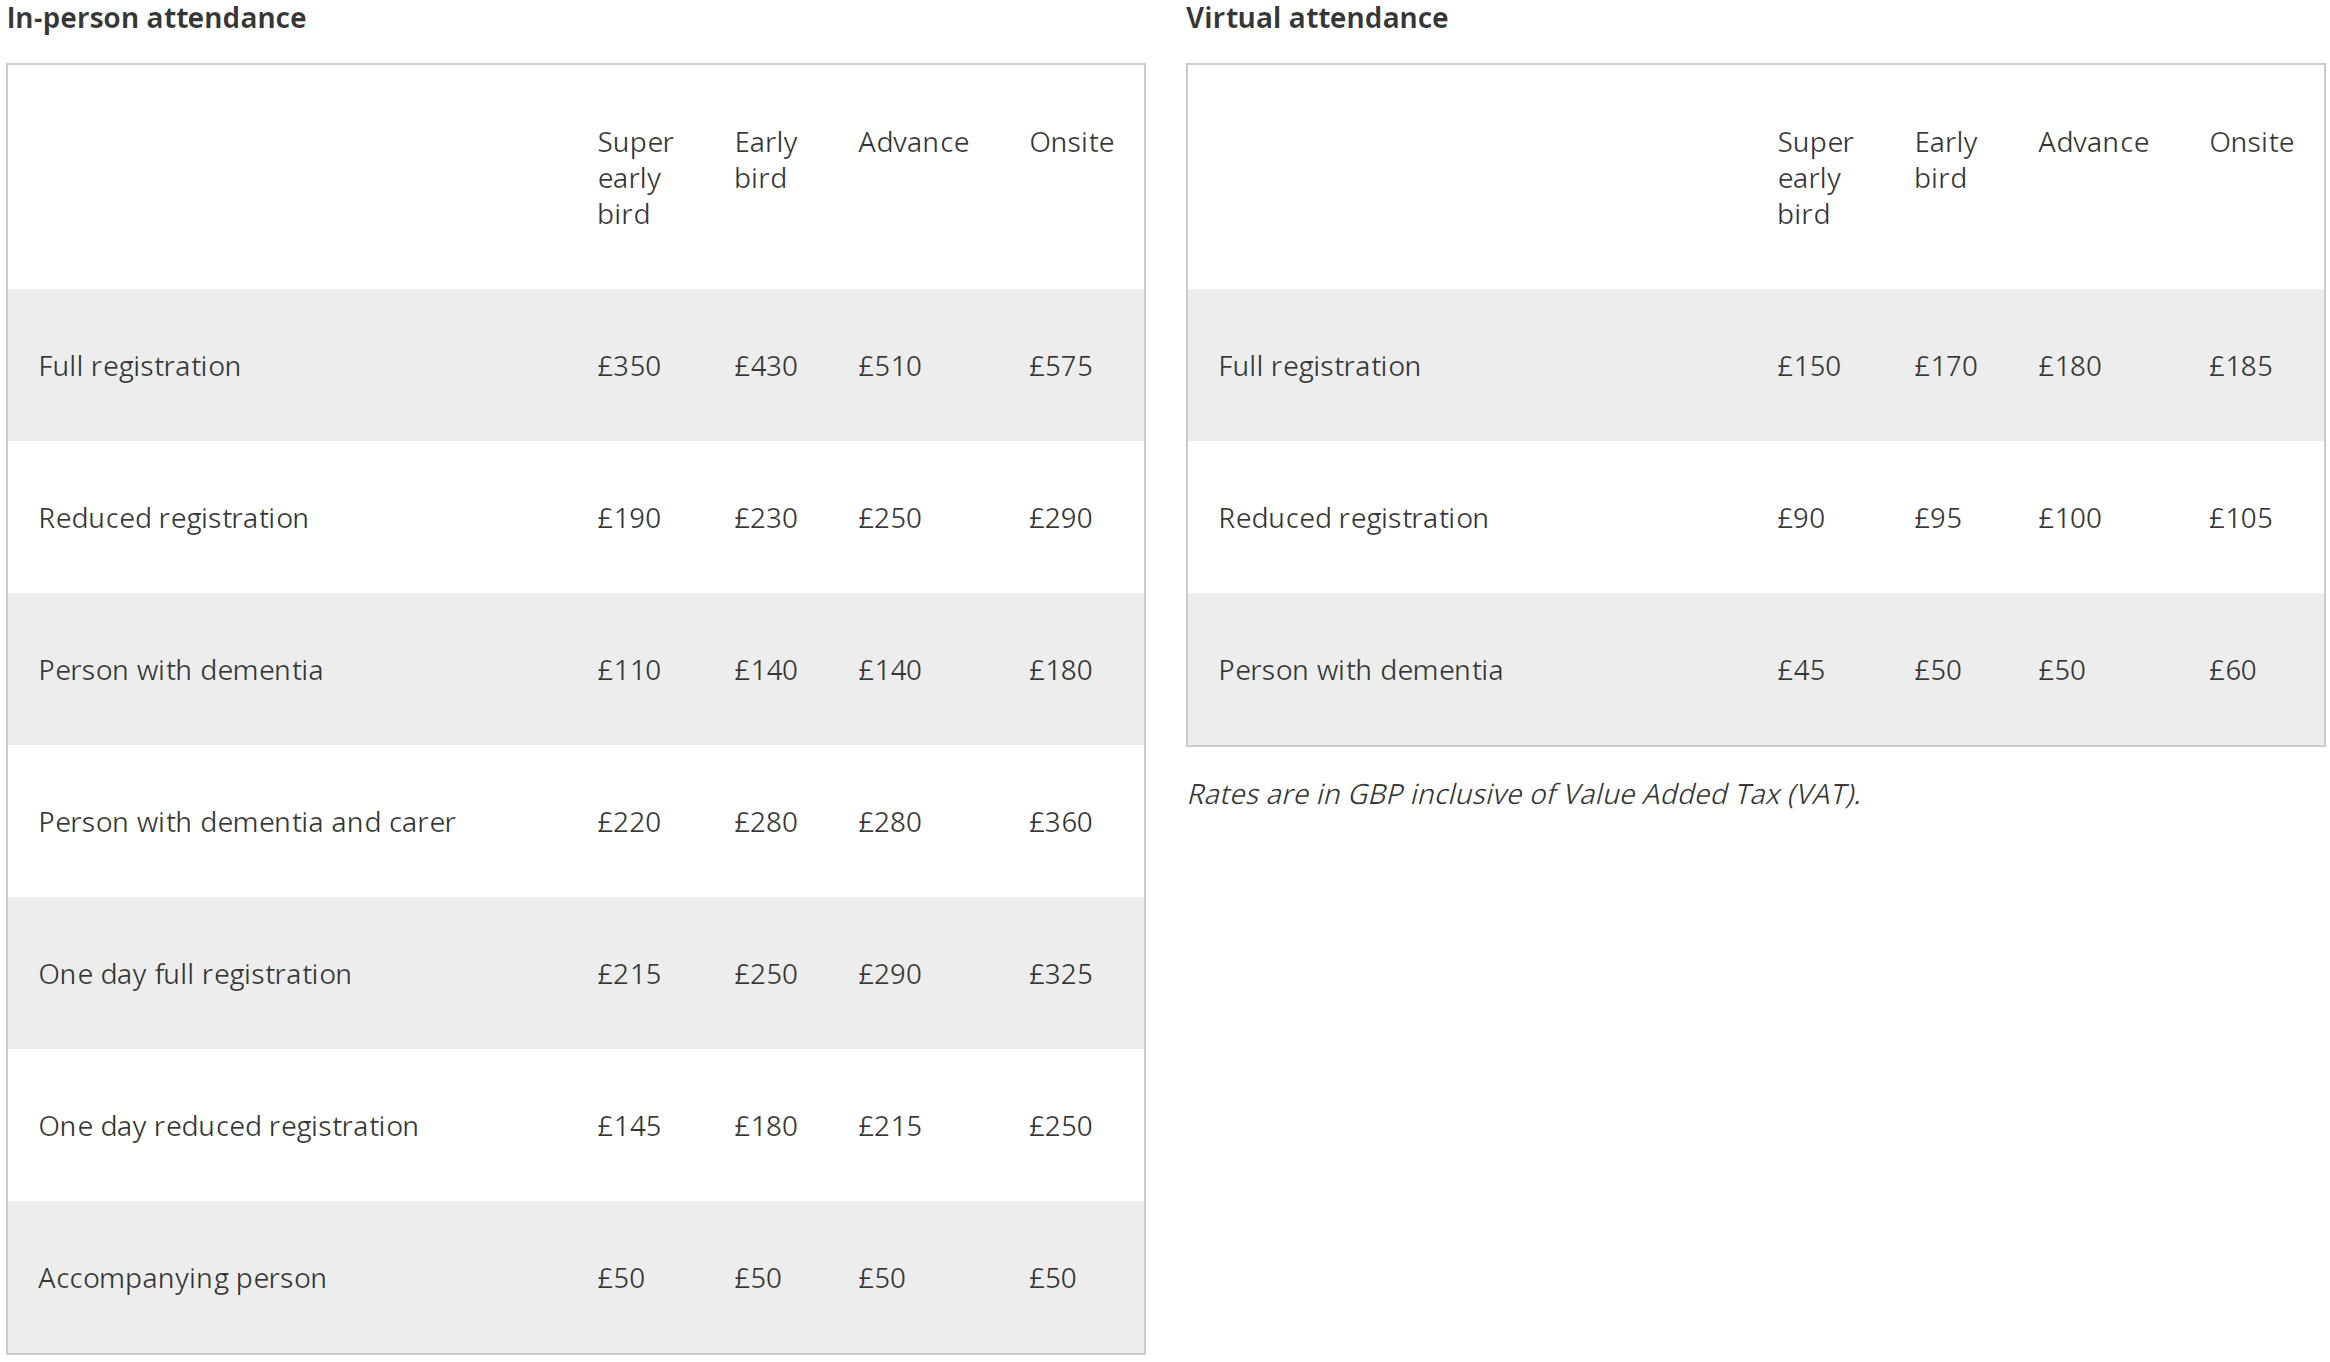The width and height of the screenshot is (2330, 1362).
Task: Select £325 one day full onsite price
Action: [1060, 974]
